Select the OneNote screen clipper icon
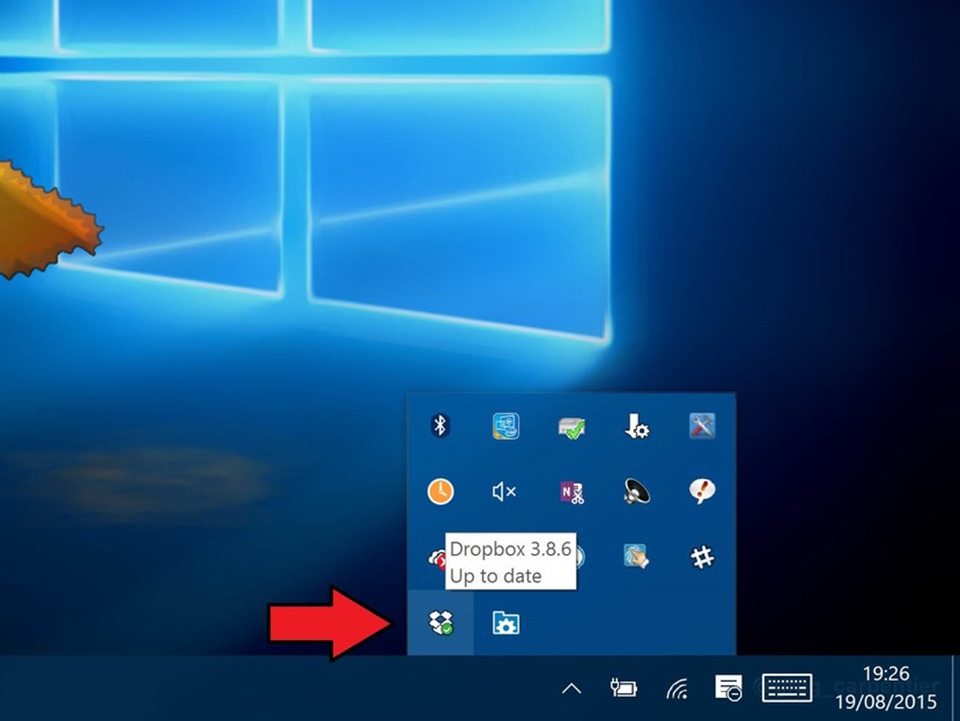Screen dimensions: 960x721 tap(570, 492)
